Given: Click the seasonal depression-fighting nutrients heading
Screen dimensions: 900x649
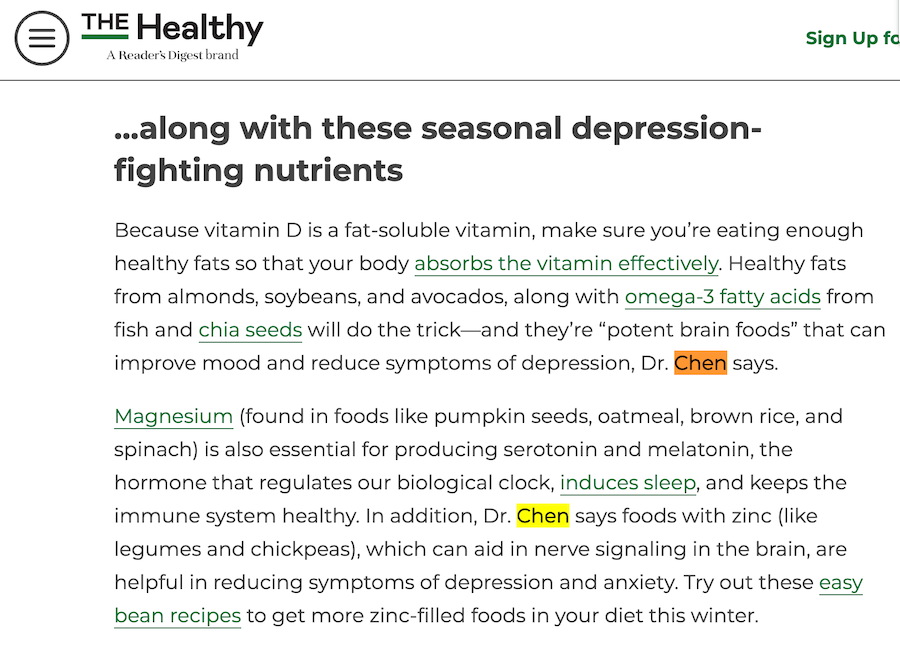Looking at the screenshot, I should 438,149.
